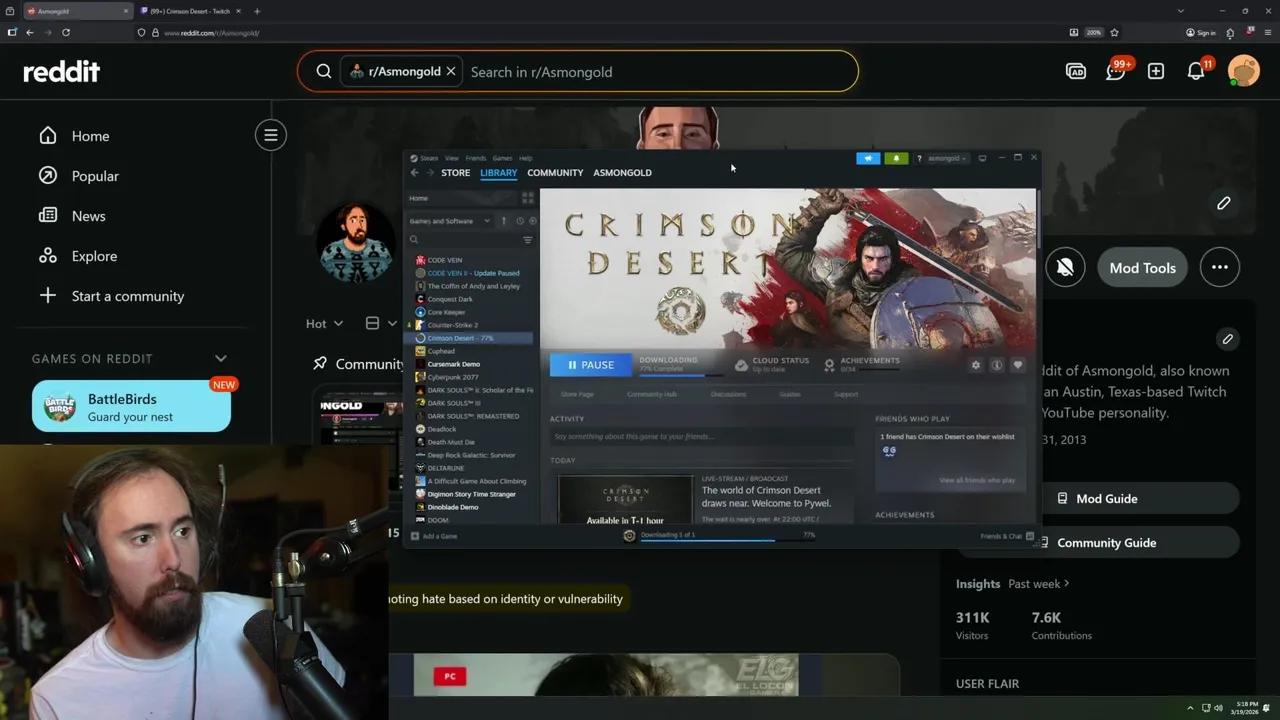1280x720 pixels.
Task: Open library collections grid view icon
Action: (528, 198)
